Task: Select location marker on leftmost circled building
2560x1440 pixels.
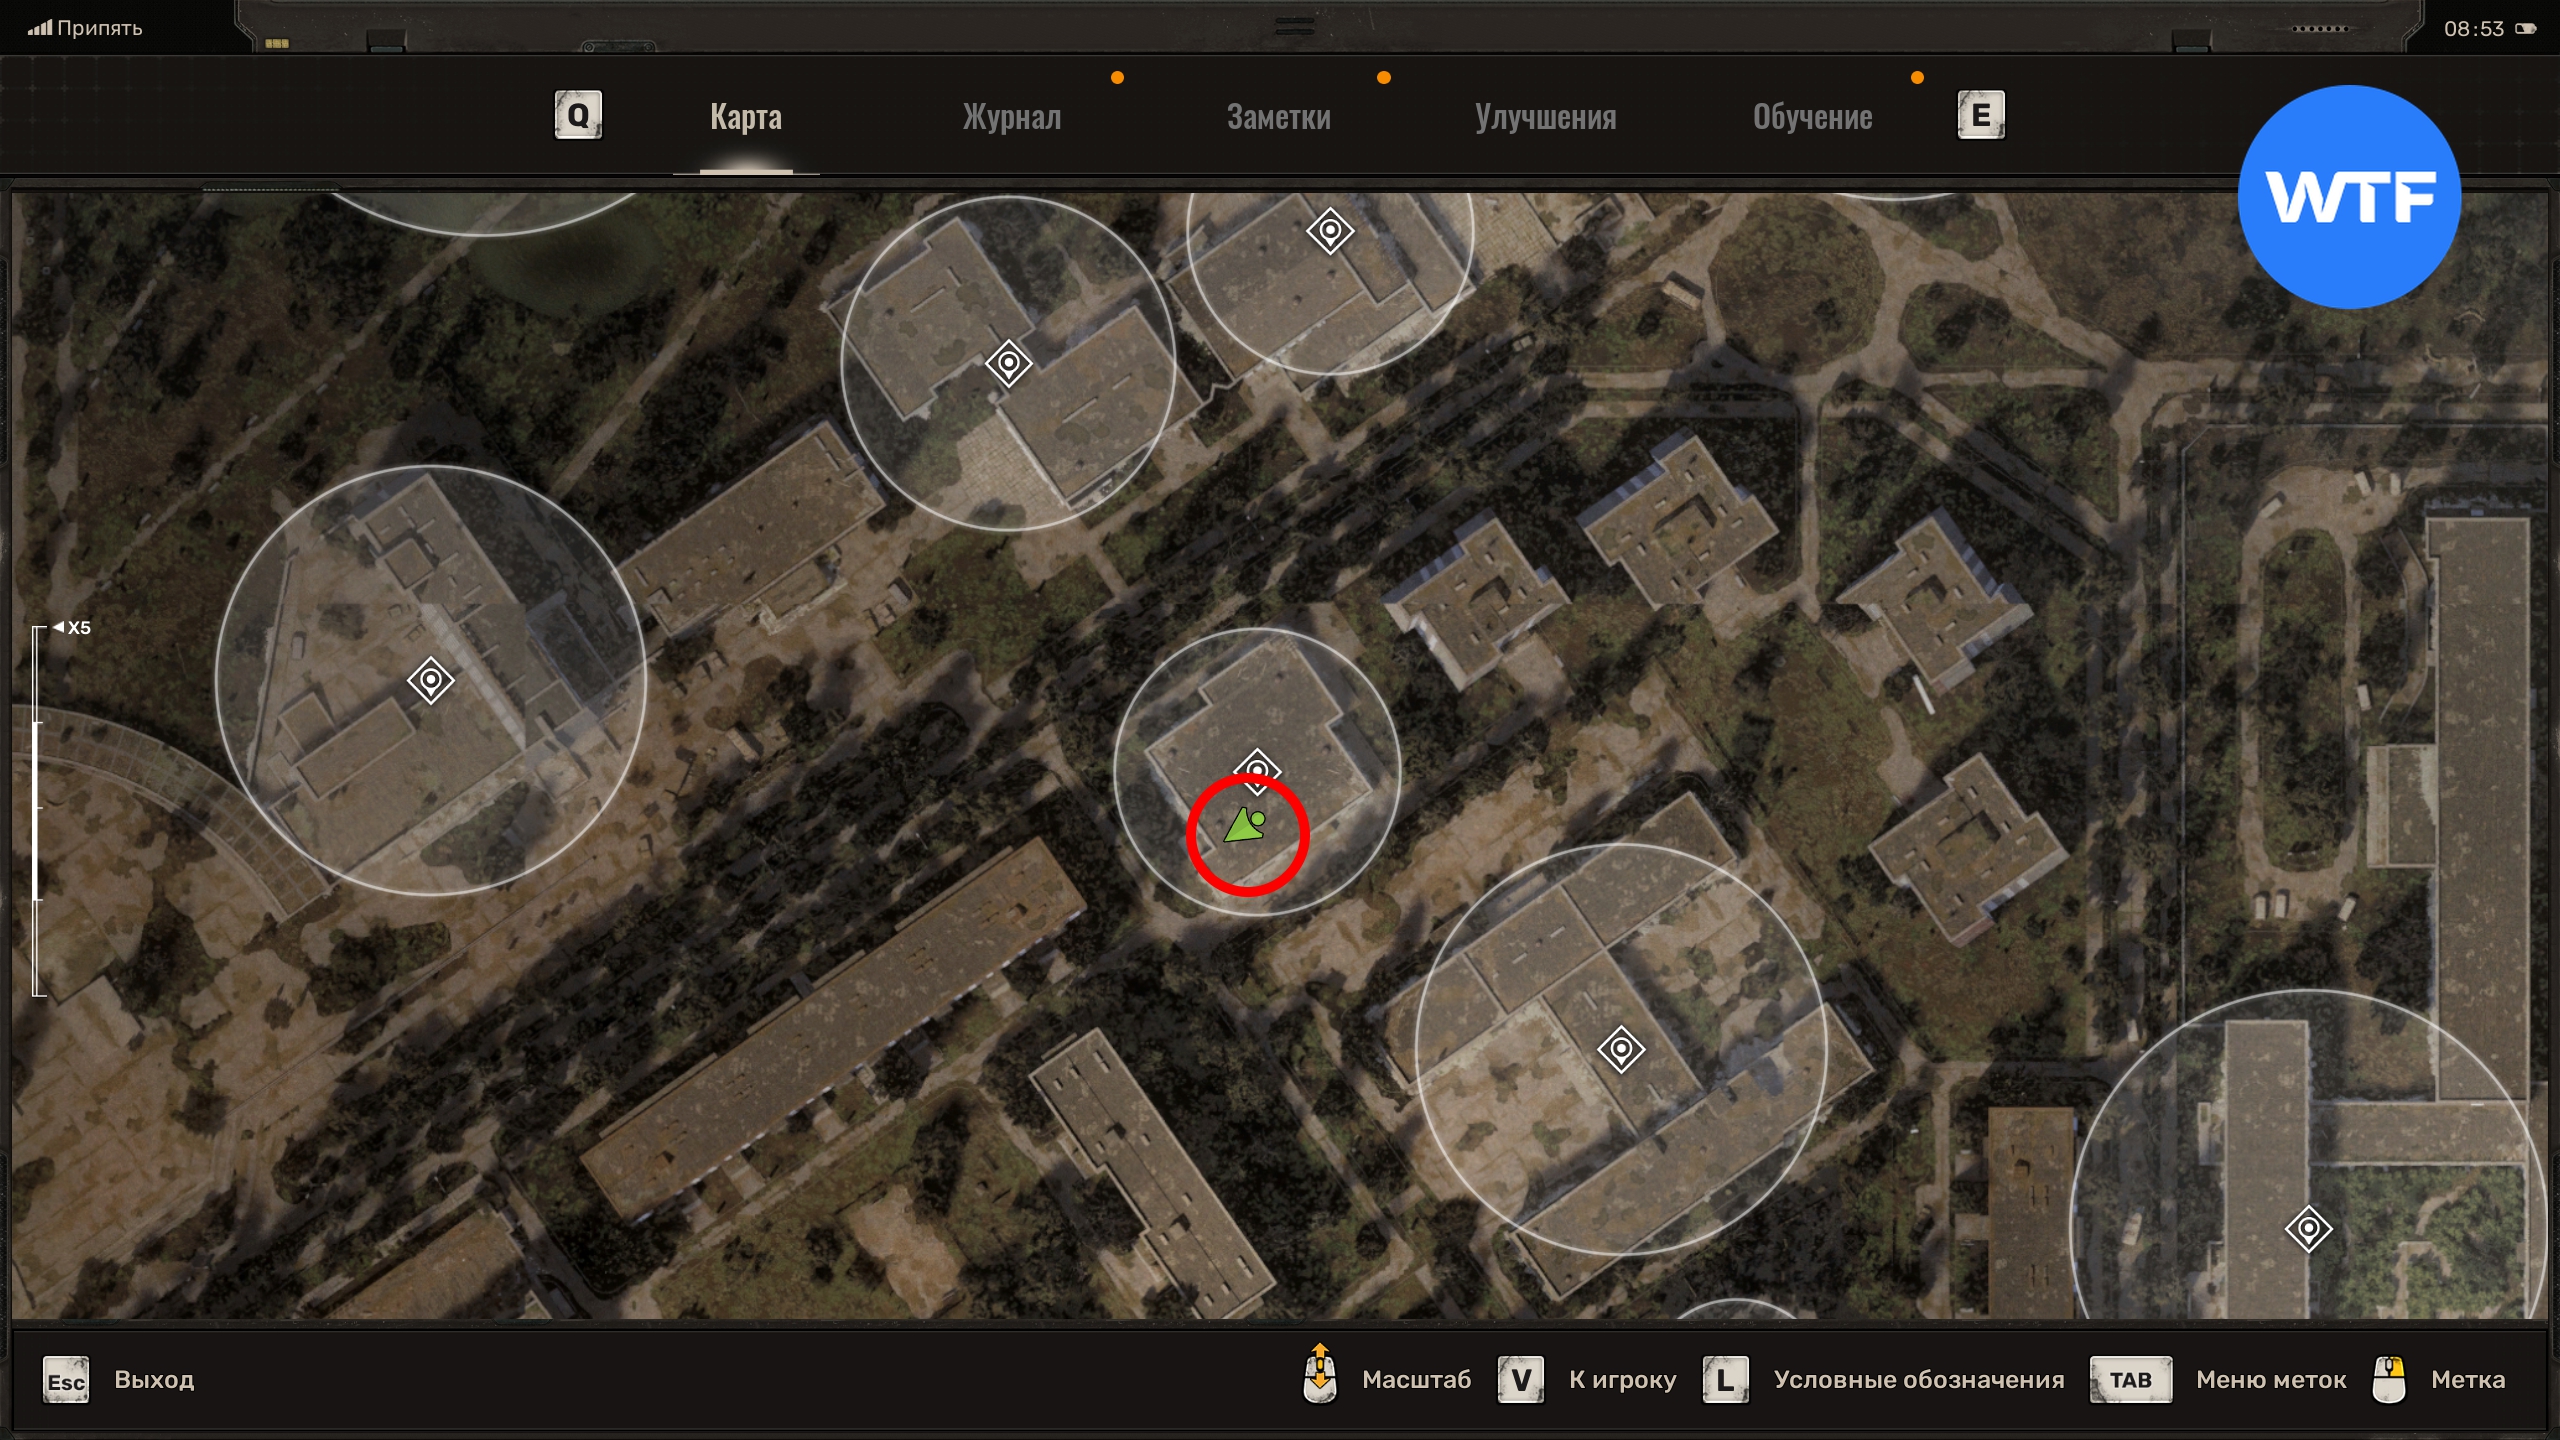Action: pos(431,681)
